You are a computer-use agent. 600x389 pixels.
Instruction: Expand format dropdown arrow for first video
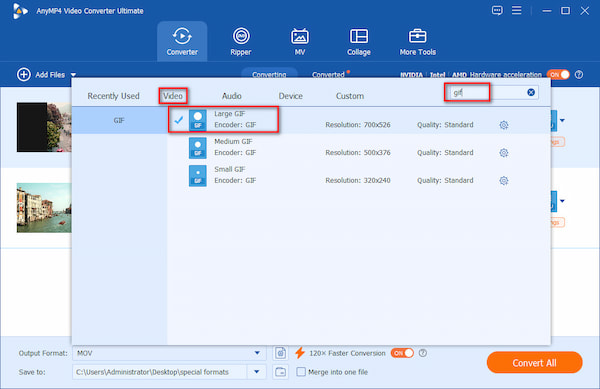click(x=562, y=120)
